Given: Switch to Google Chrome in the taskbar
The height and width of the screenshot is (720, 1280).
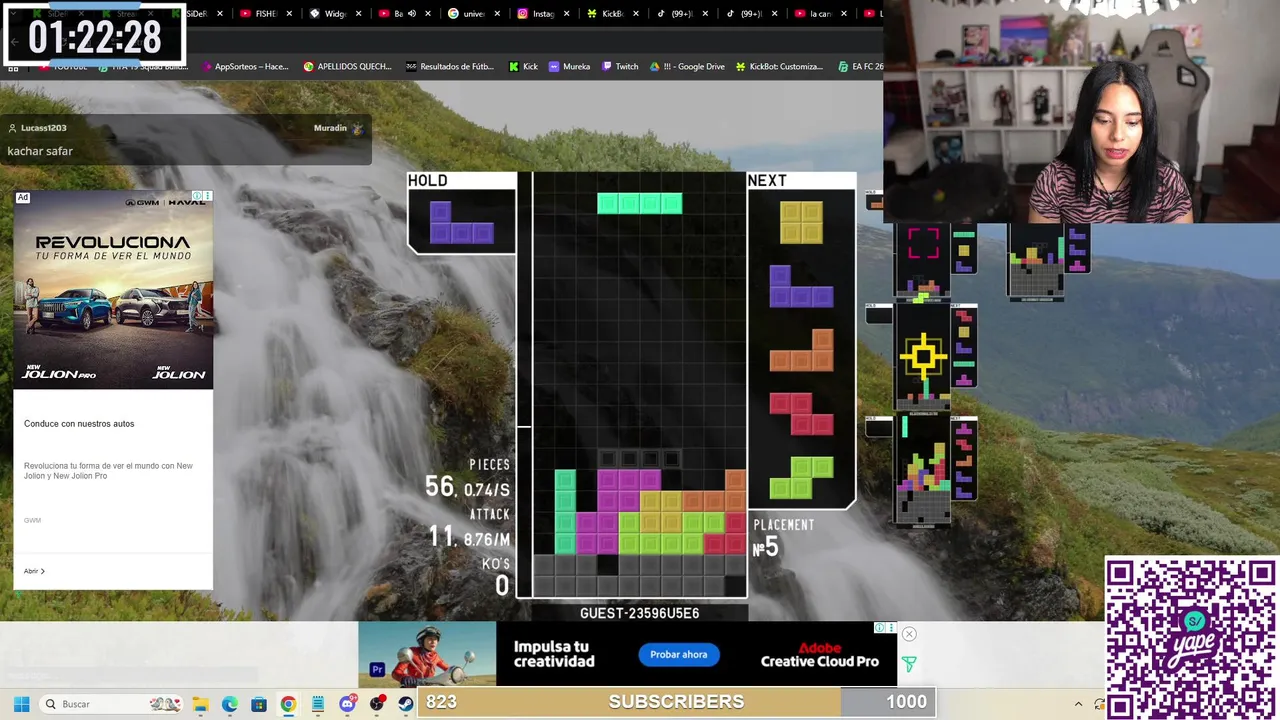Looking at the screenshot, I should coord(288,704).
